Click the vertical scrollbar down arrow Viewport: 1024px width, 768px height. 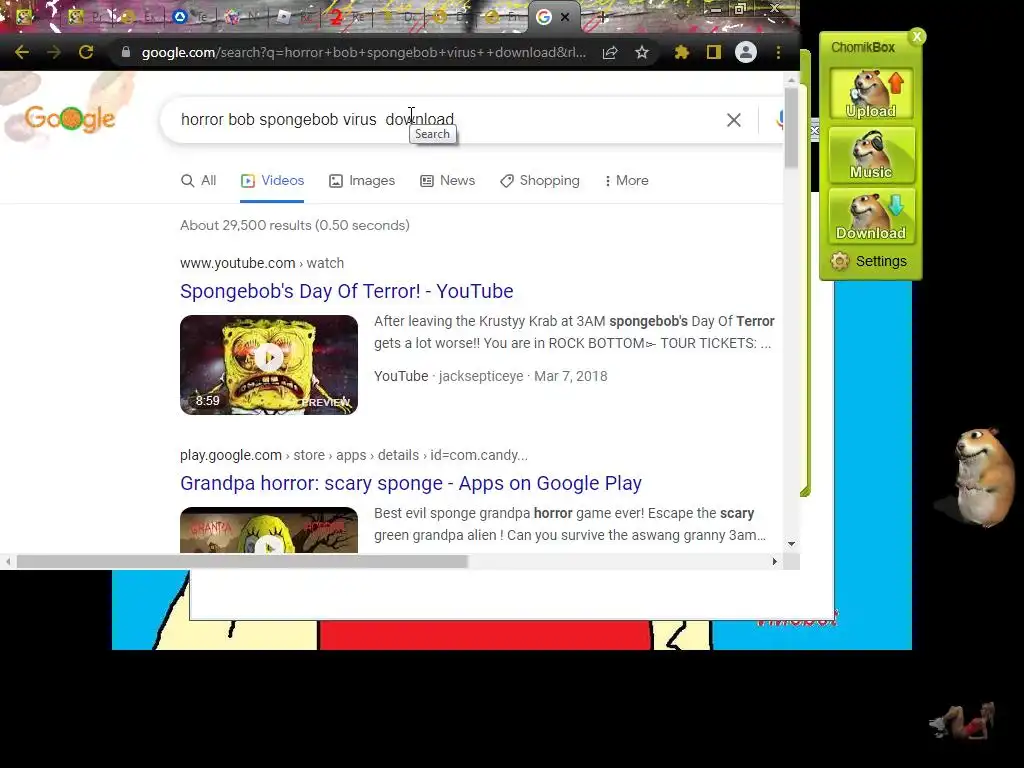(x=792, y=543)
